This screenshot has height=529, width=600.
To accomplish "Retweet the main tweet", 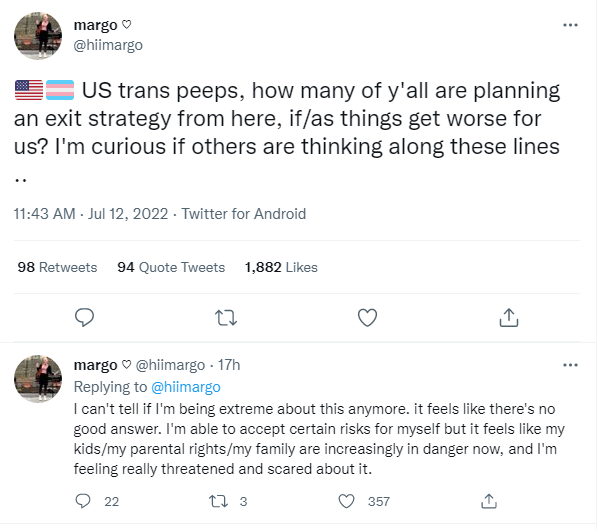I will point(227,318).
